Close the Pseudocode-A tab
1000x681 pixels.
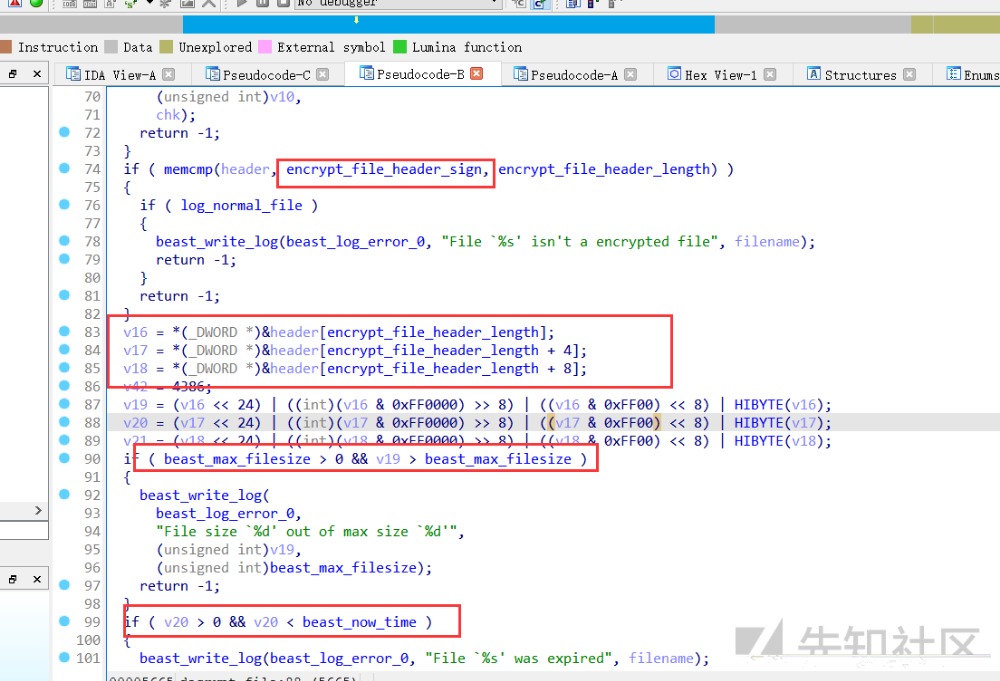[x=630, y=75]
